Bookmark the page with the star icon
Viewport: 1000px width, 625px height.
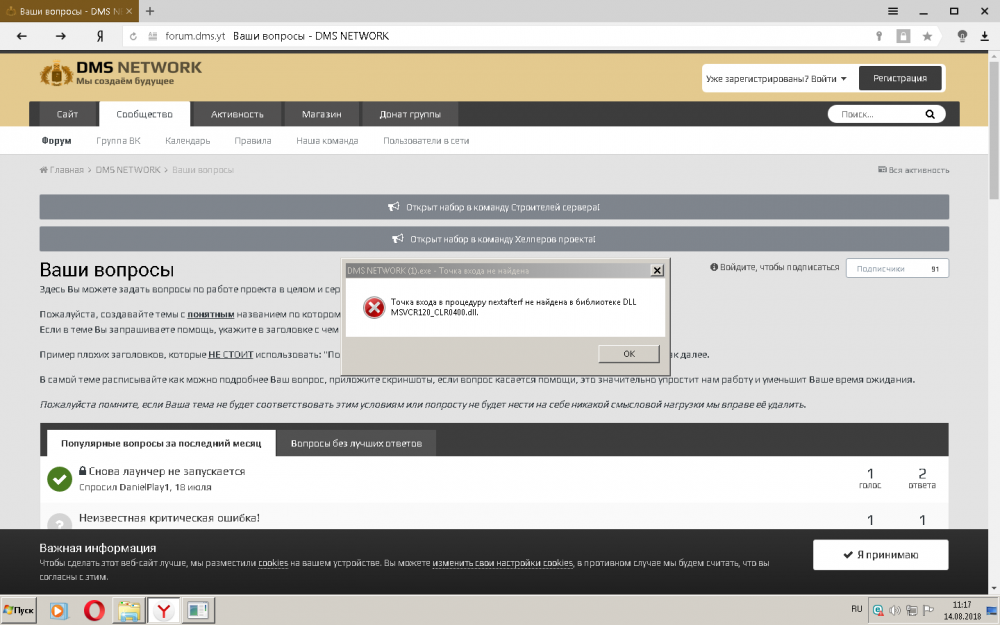(927, 36)
